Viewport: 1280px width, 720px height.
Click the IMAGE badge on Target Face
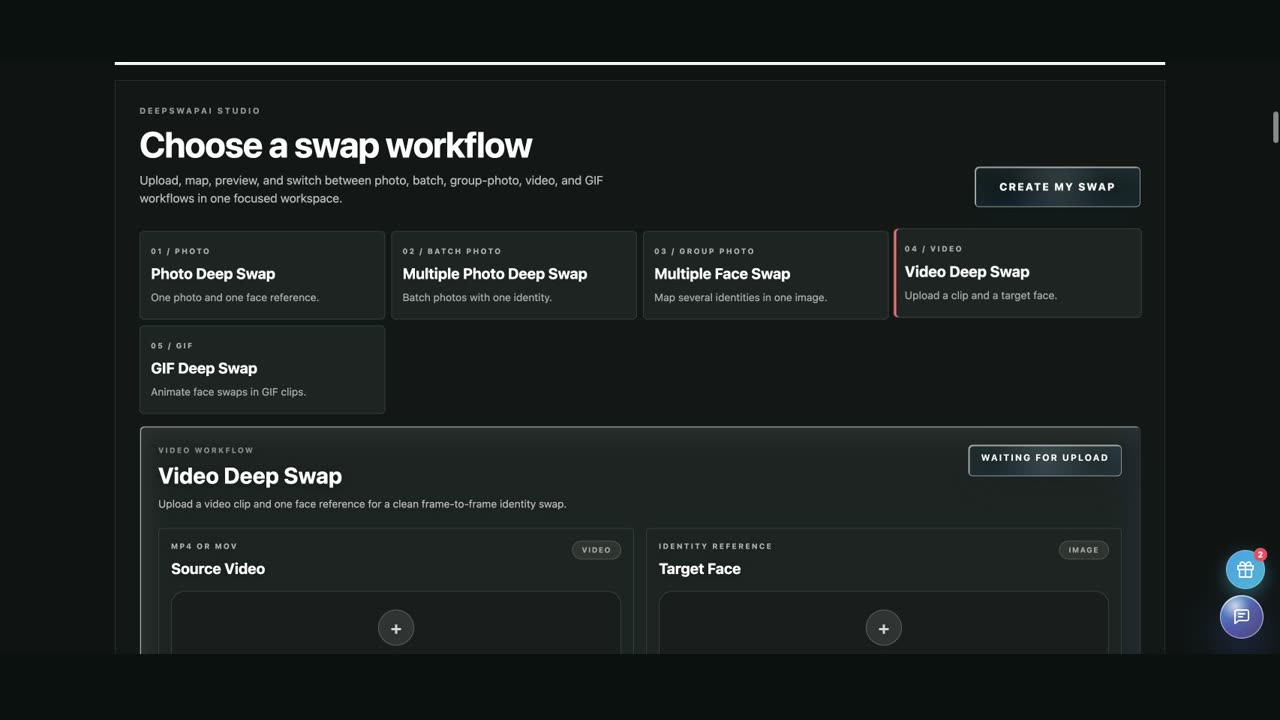coord(1083,550)
